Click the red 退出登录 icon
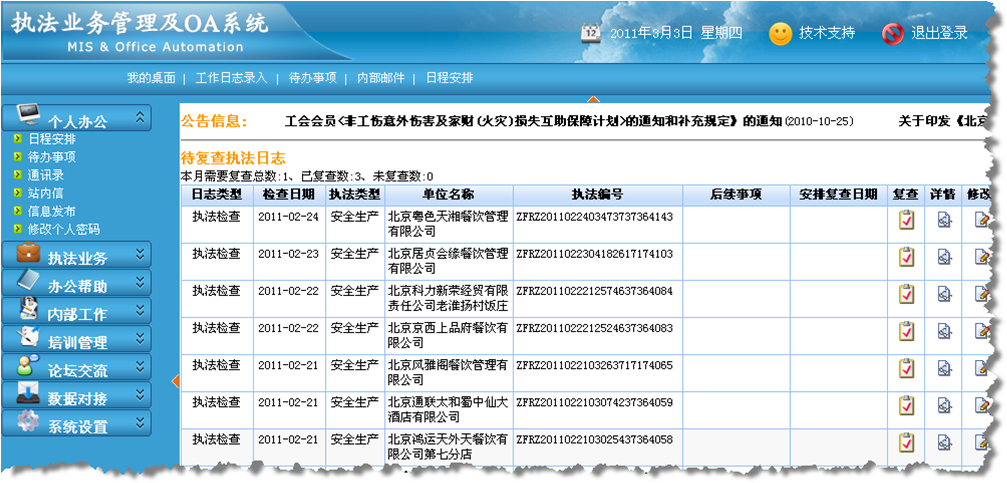The image size is (1007, 483). point(893,33)
